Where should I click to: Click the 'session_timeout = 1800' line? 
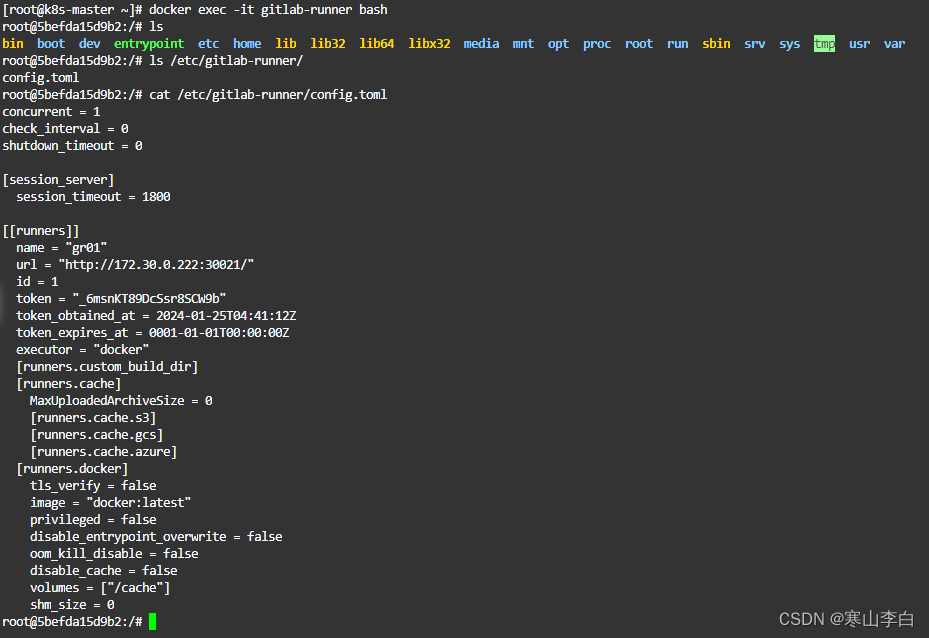tap(94, 197)
